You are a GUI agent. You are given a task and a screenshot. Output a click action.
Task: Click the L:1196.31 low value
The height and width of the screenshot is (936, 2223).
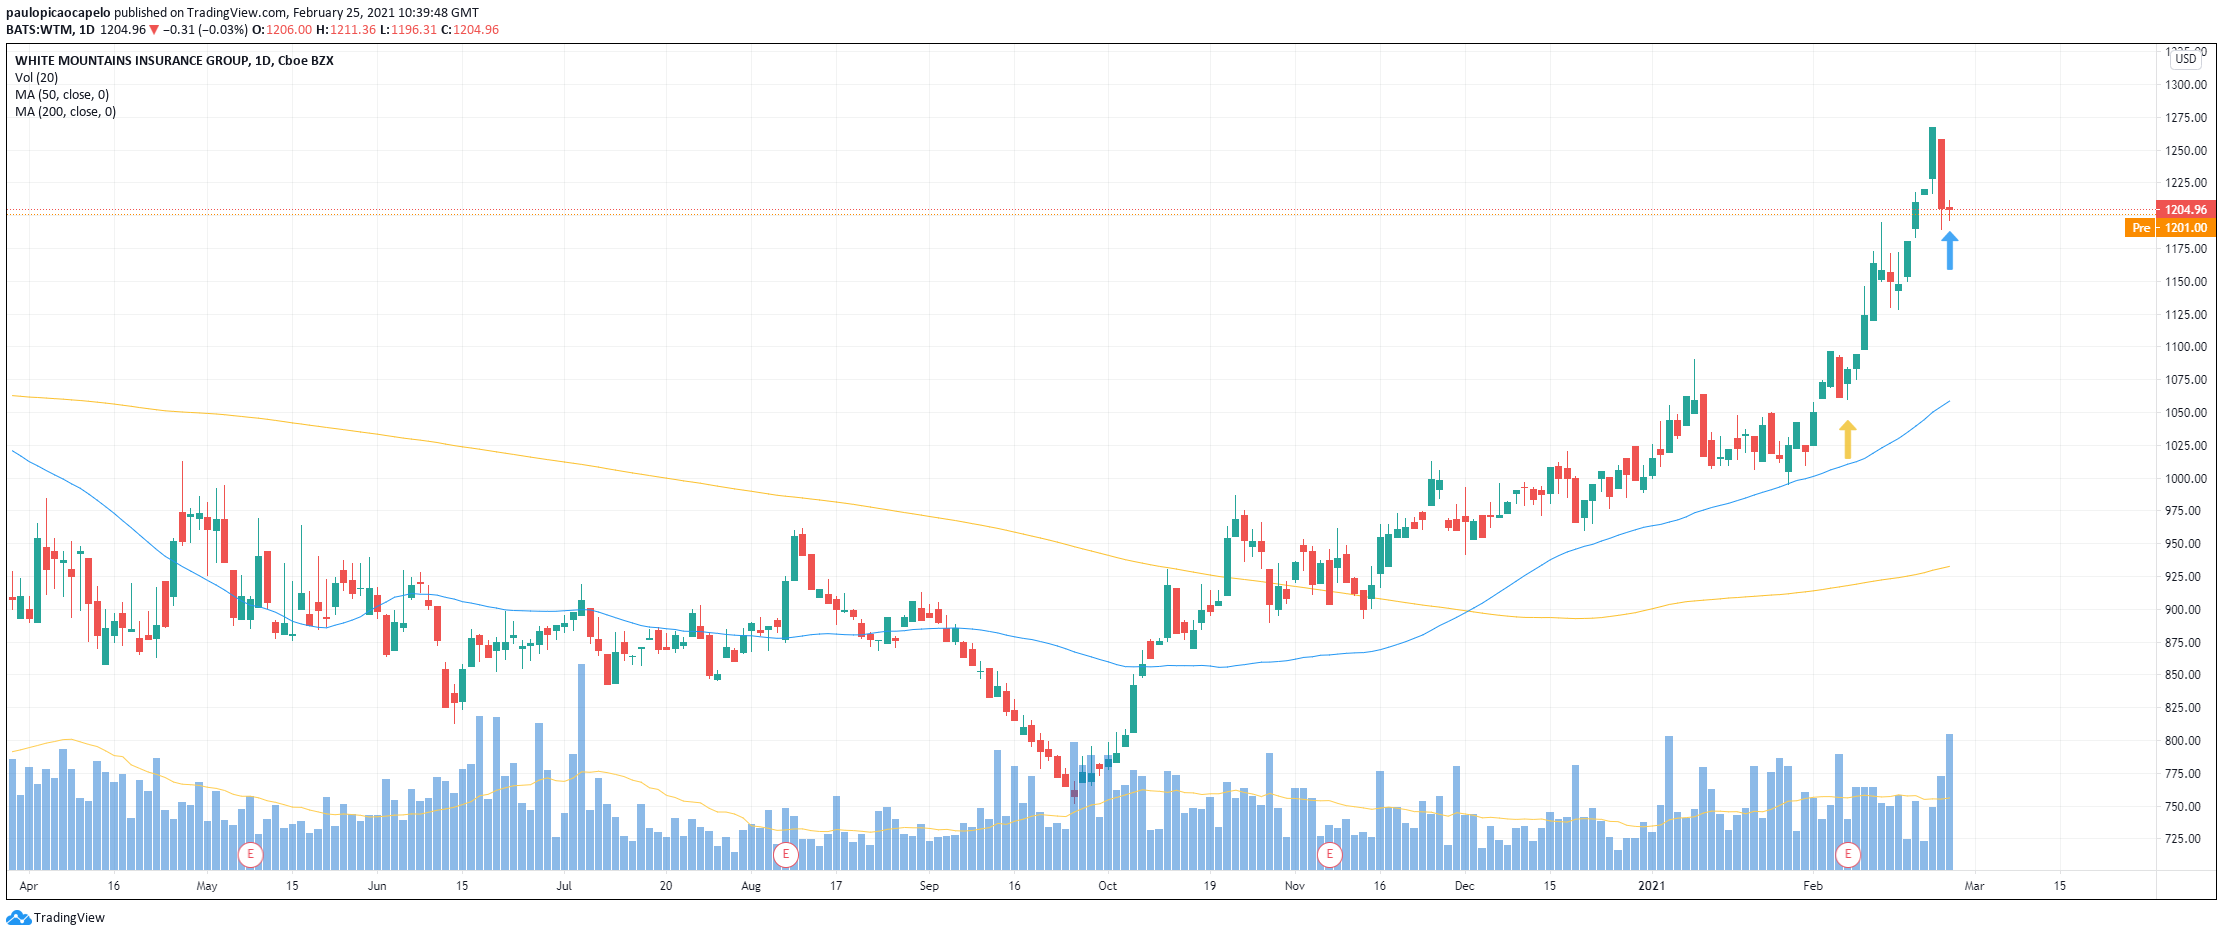pyautogui.click(x=408, y=30)
